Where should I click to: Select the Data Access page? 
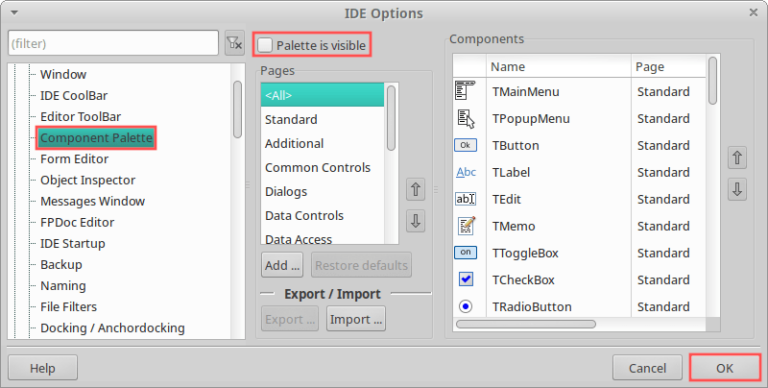(x=322, y=238)
